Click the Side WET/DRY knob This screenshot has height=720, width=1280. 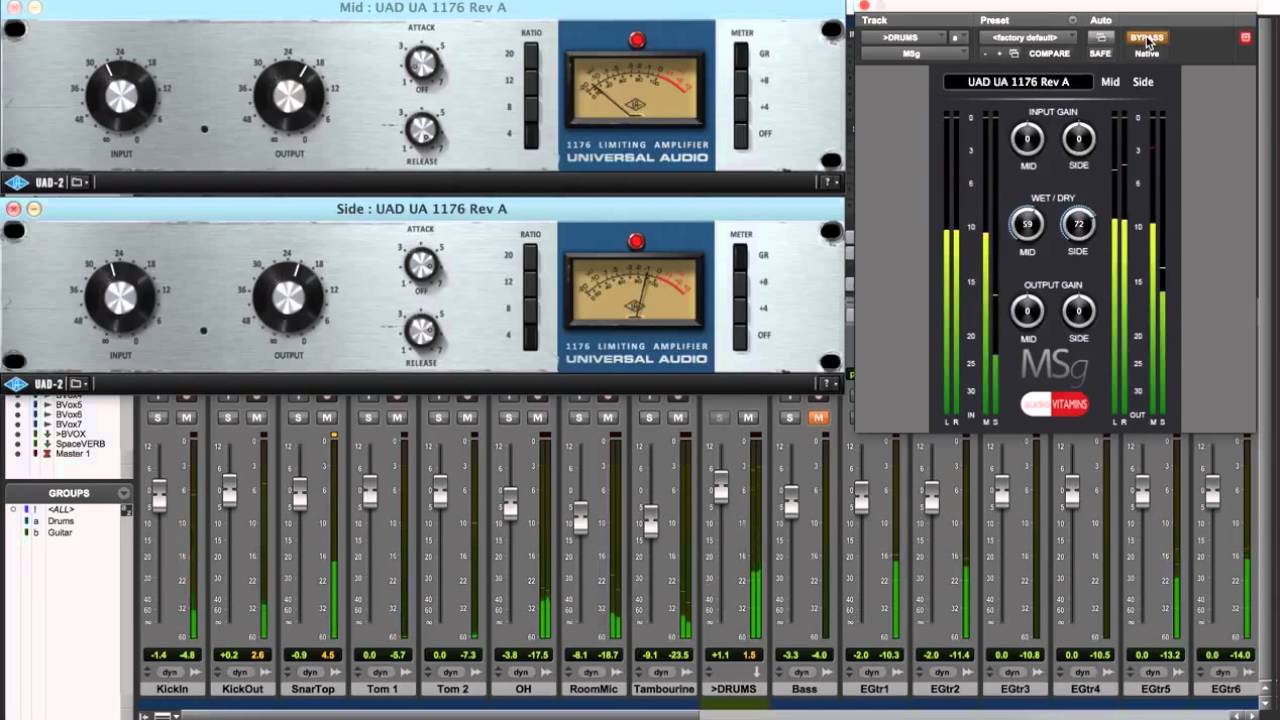pos(1078,225)
